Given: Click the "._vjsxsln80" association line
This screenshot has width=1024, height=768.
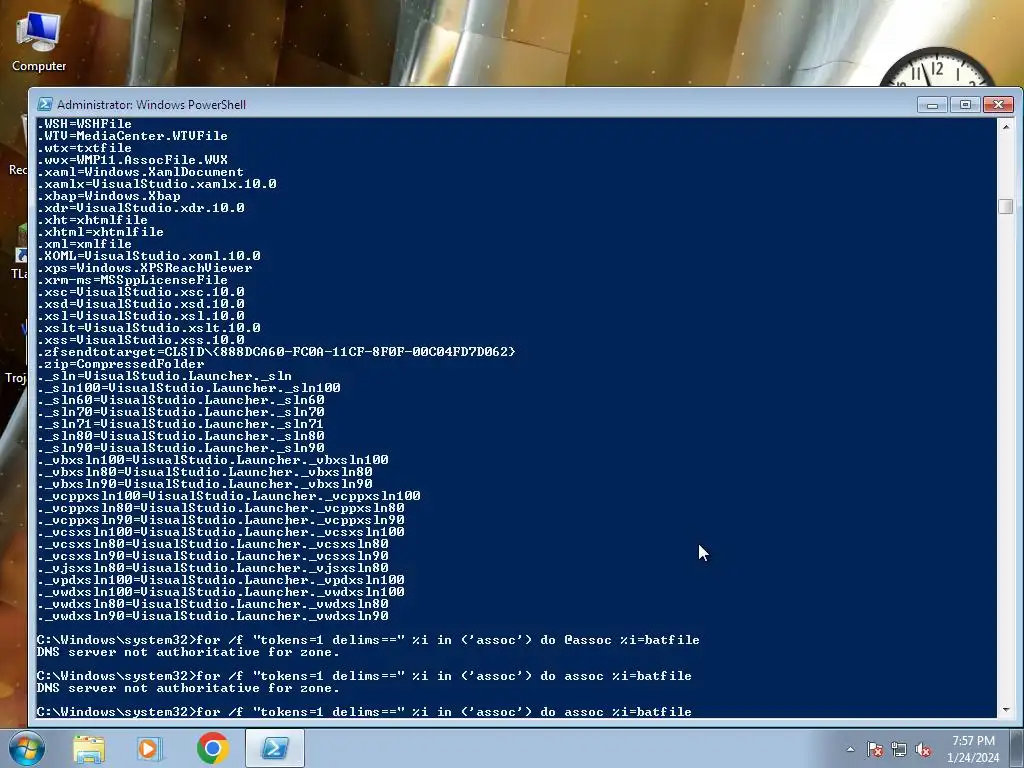Looking at the screenshot, I should point(213,568).
